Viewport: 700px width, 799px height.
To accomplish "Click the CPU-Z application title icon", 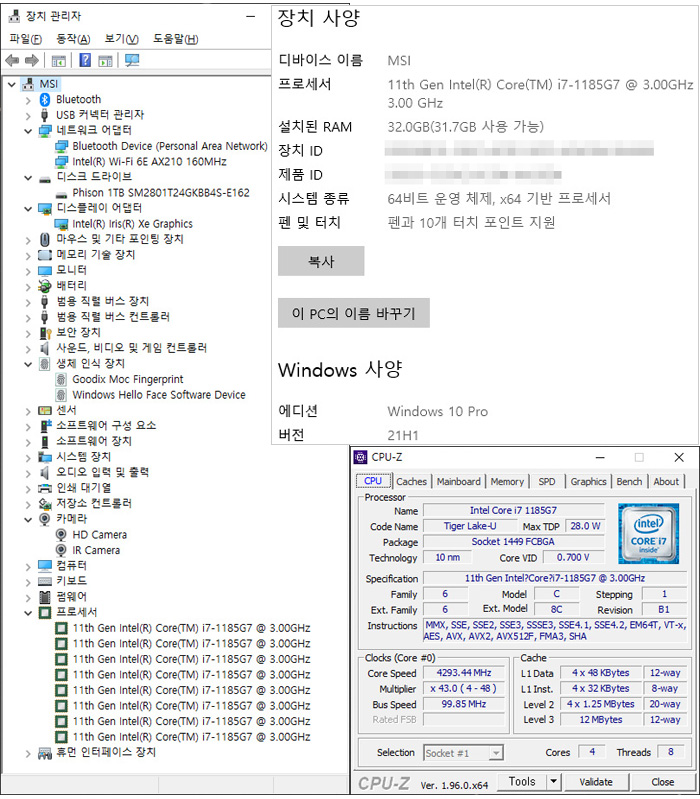I will 360,458.
